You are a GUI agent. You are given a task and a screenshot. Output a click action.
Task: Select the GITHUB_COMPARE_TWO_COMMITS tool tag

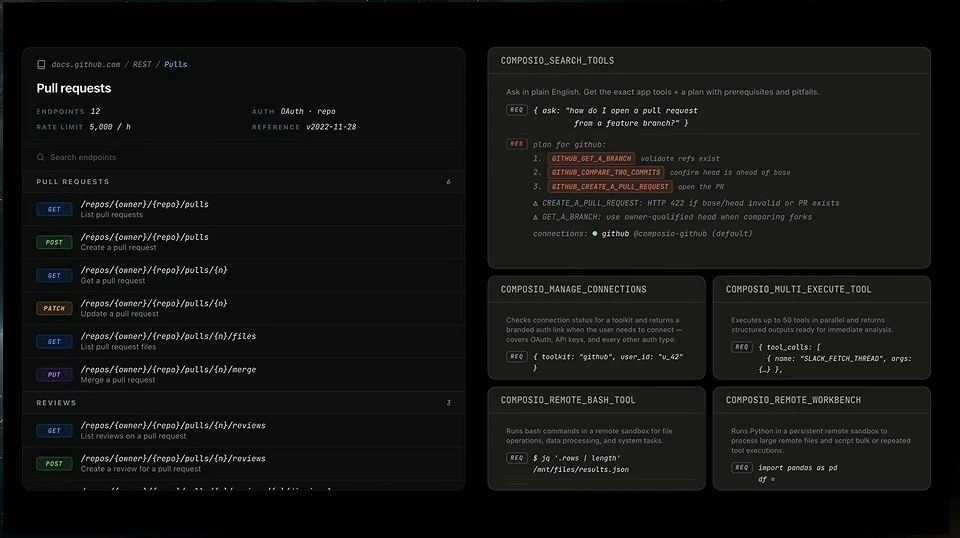pos(606,173)
